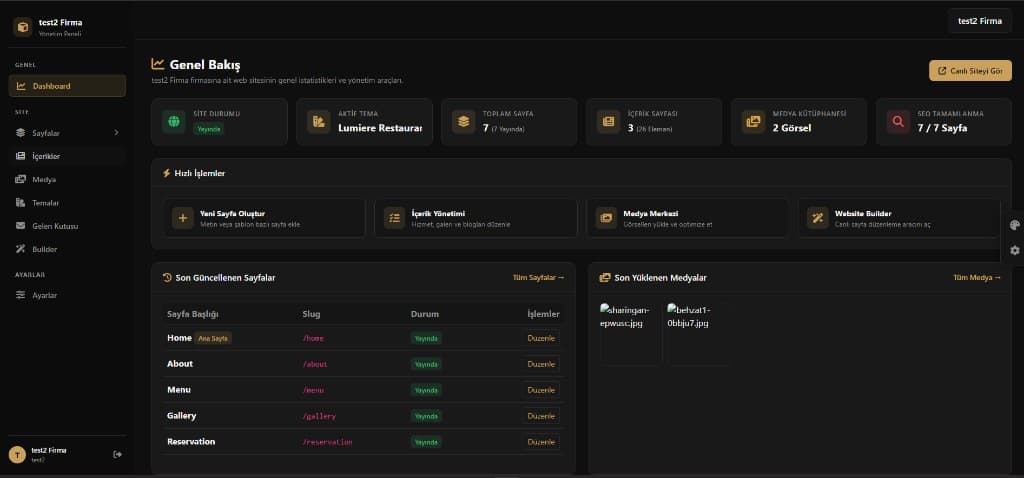This screenshot has height=478, width=1024.
Task: Click the test2 Firma box logo icon
Action: click(x=22, y=27)
